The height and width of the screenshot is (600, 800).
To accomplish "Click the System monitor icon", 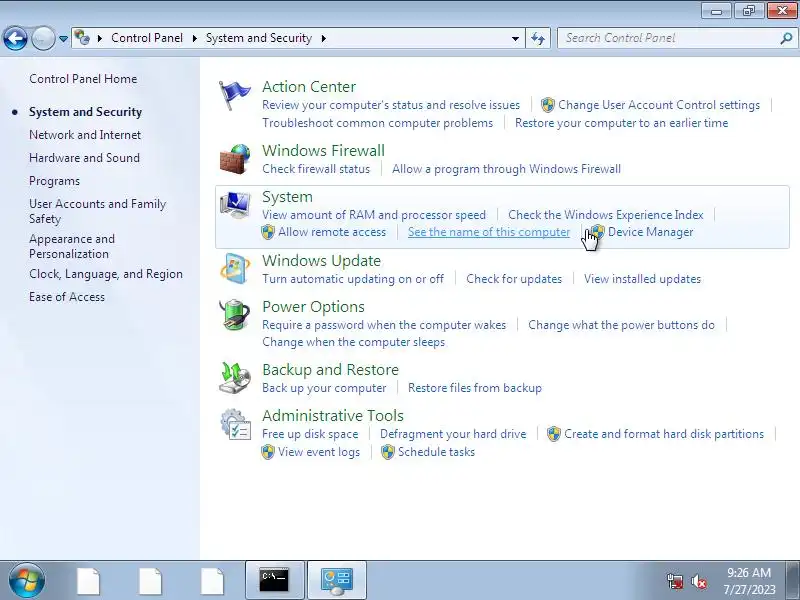I will [x=235, y=205].
